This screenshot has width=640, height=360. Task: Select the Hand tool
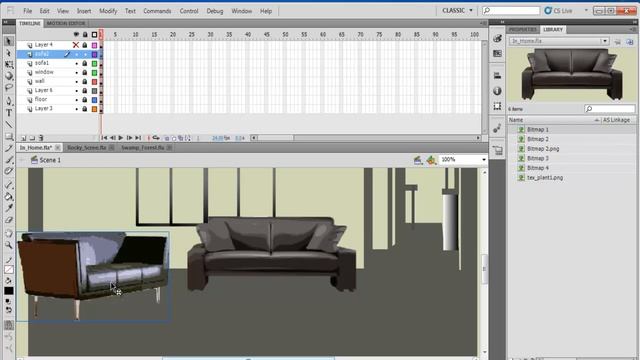pos(9,233)
